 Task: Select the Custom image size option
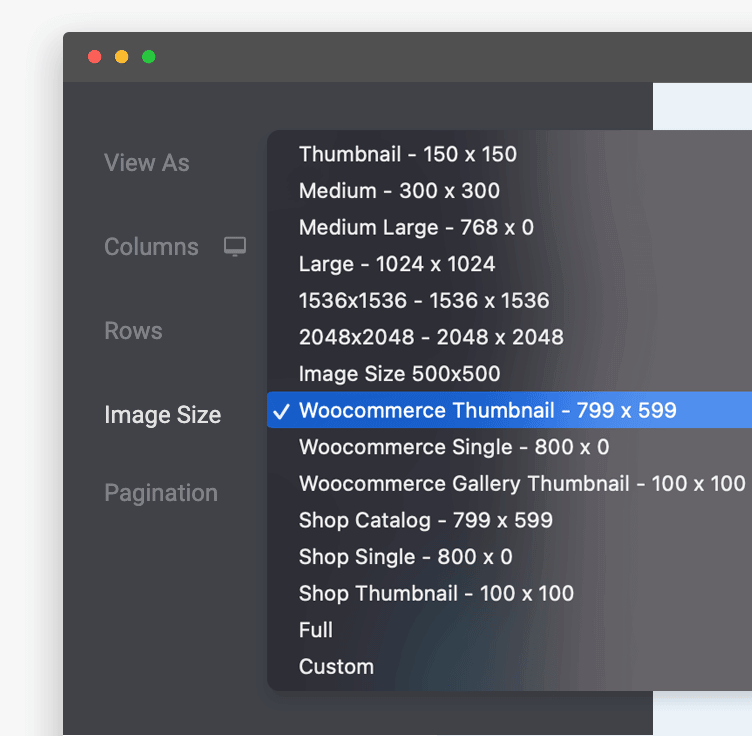click(x=336, y=667)
